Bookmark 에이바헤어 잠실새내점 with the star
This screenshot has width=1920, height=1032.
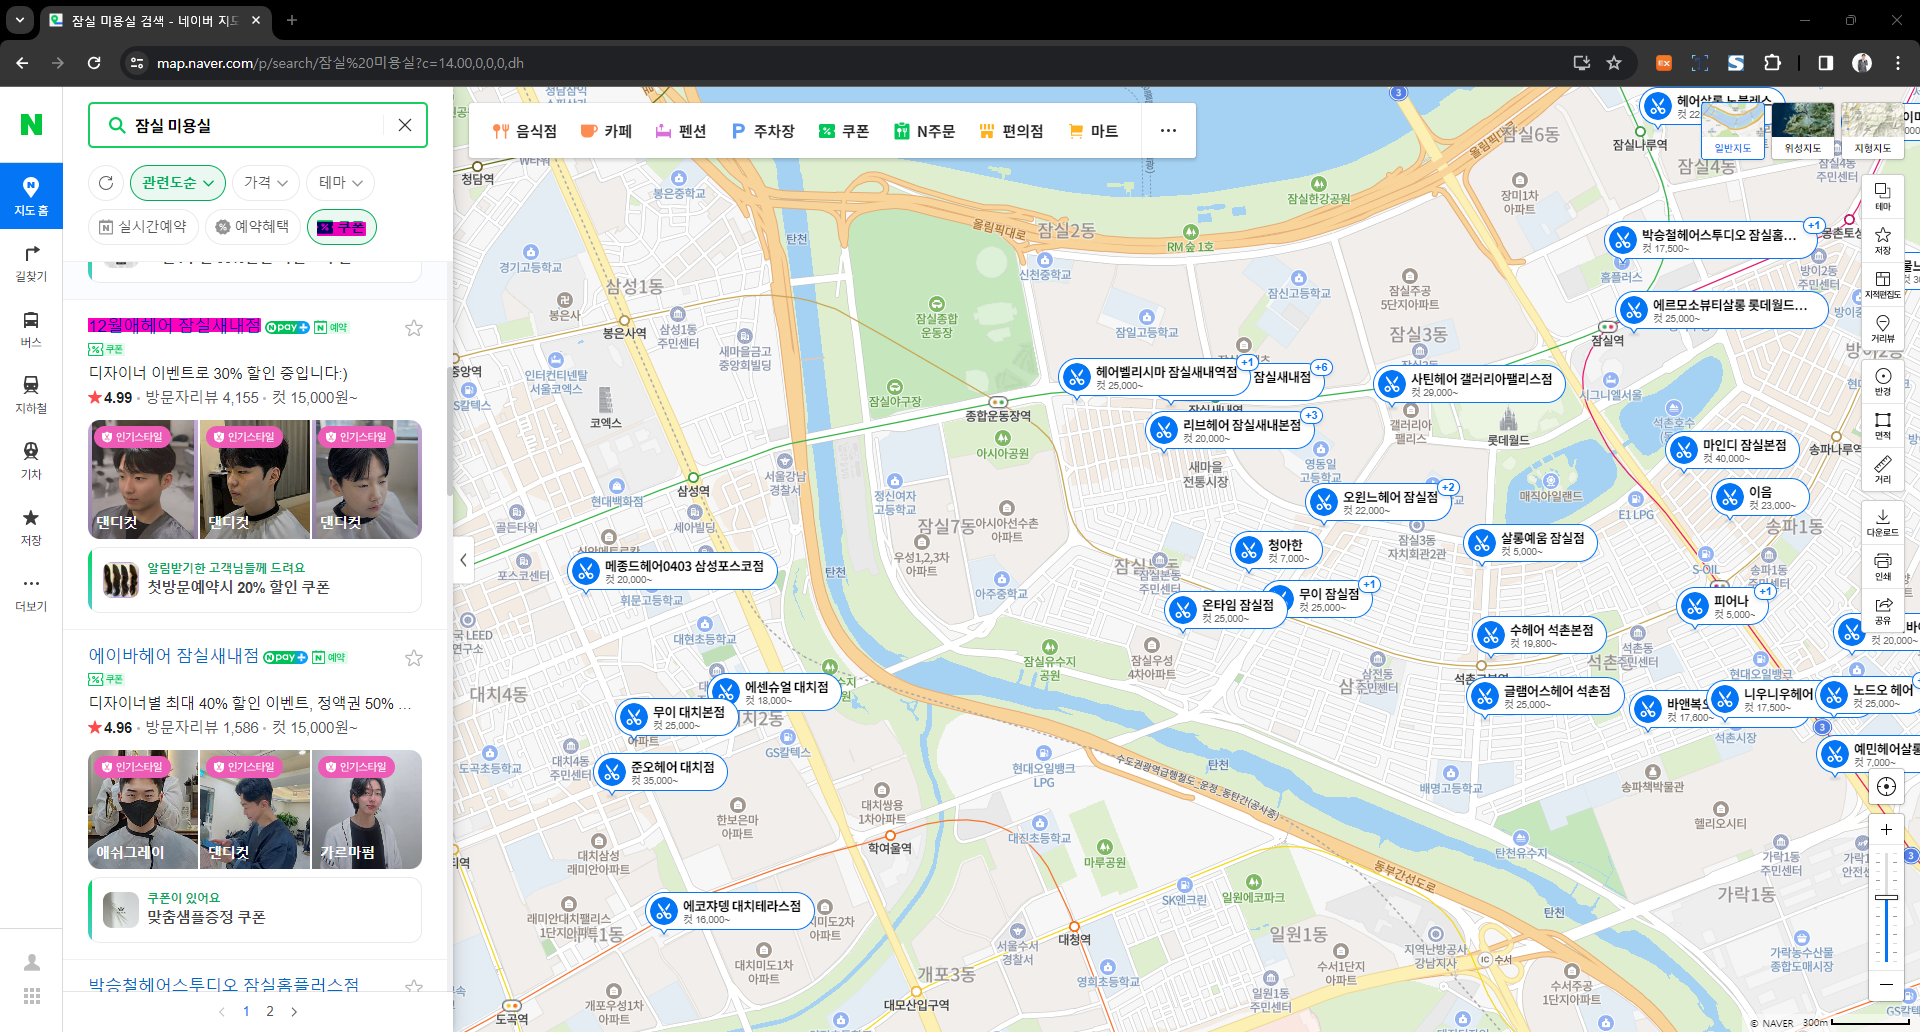tap(414, 658)
